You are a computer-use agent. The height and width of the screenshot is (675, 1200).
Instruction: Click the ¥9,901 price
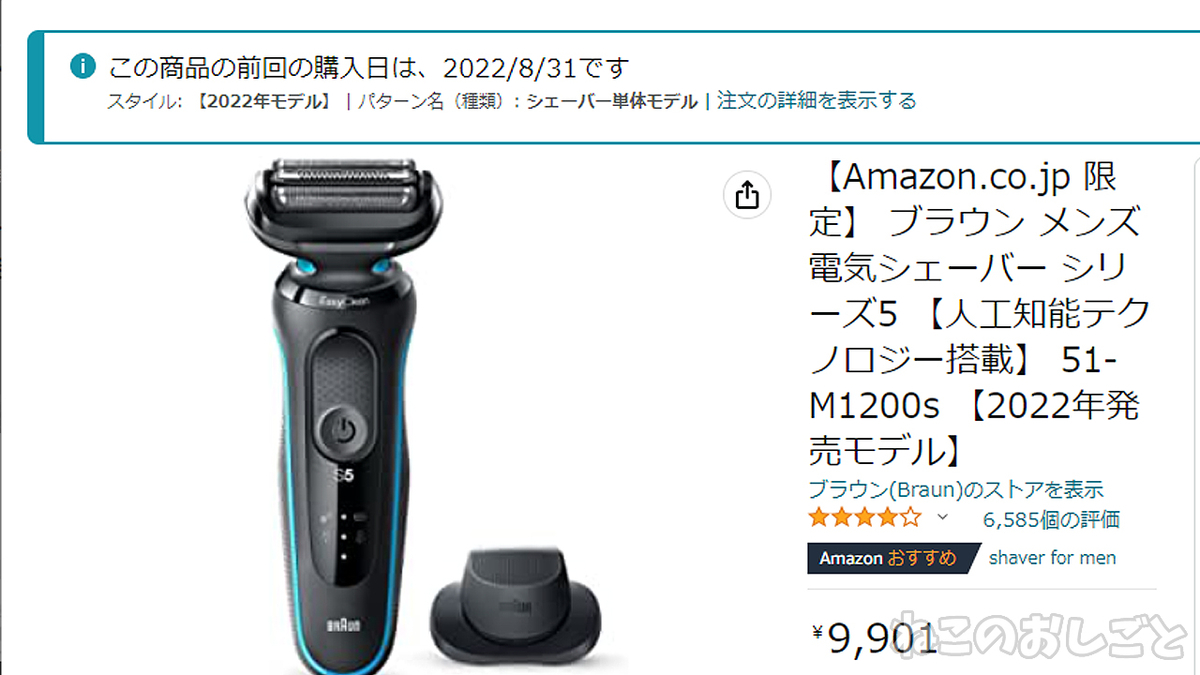[x=873, y=636]
